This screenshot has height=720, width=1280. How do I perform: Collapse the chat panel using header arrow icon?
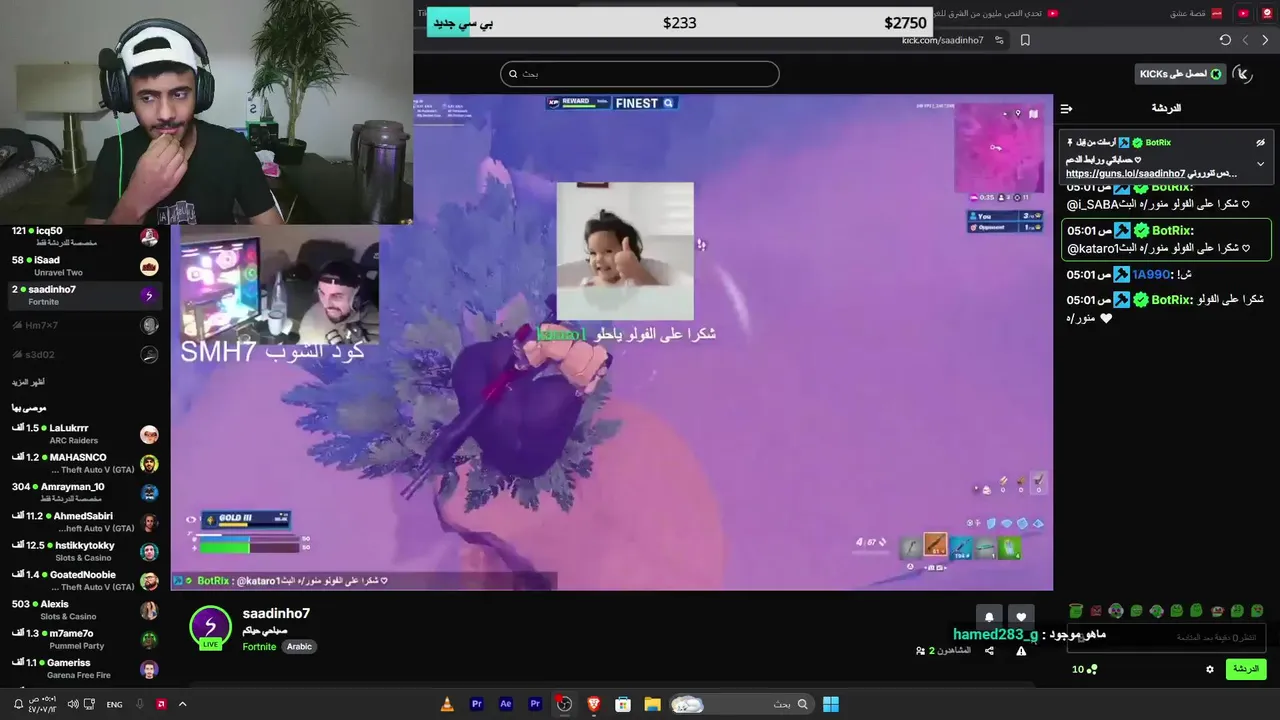click(1066, 108)
